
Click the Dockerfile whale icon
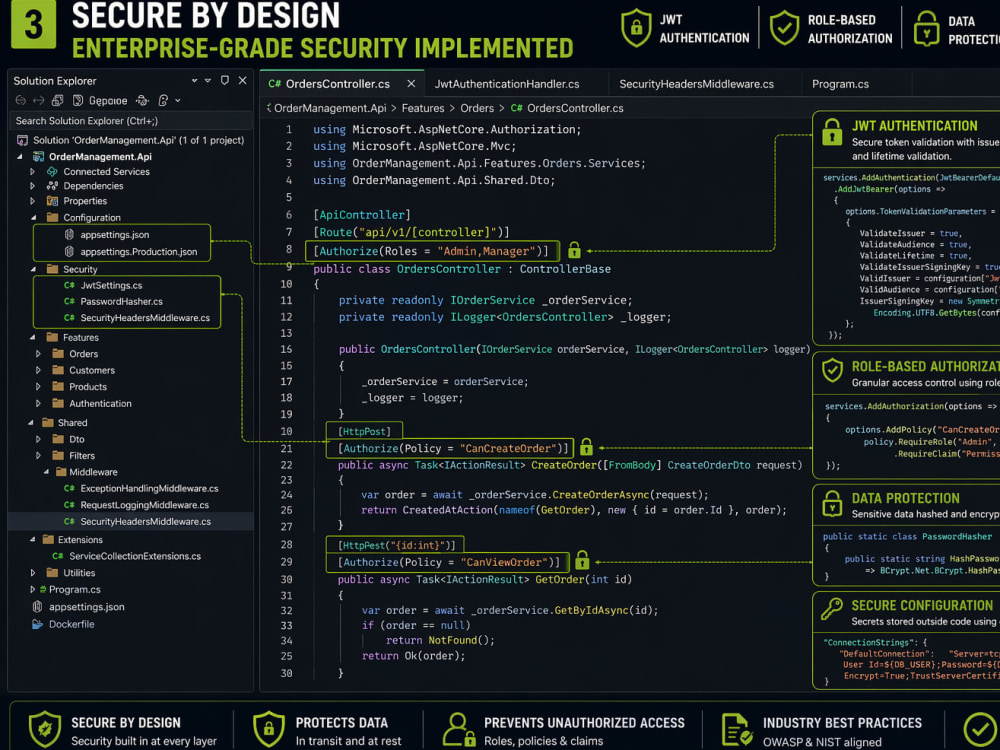coord(38,624)
